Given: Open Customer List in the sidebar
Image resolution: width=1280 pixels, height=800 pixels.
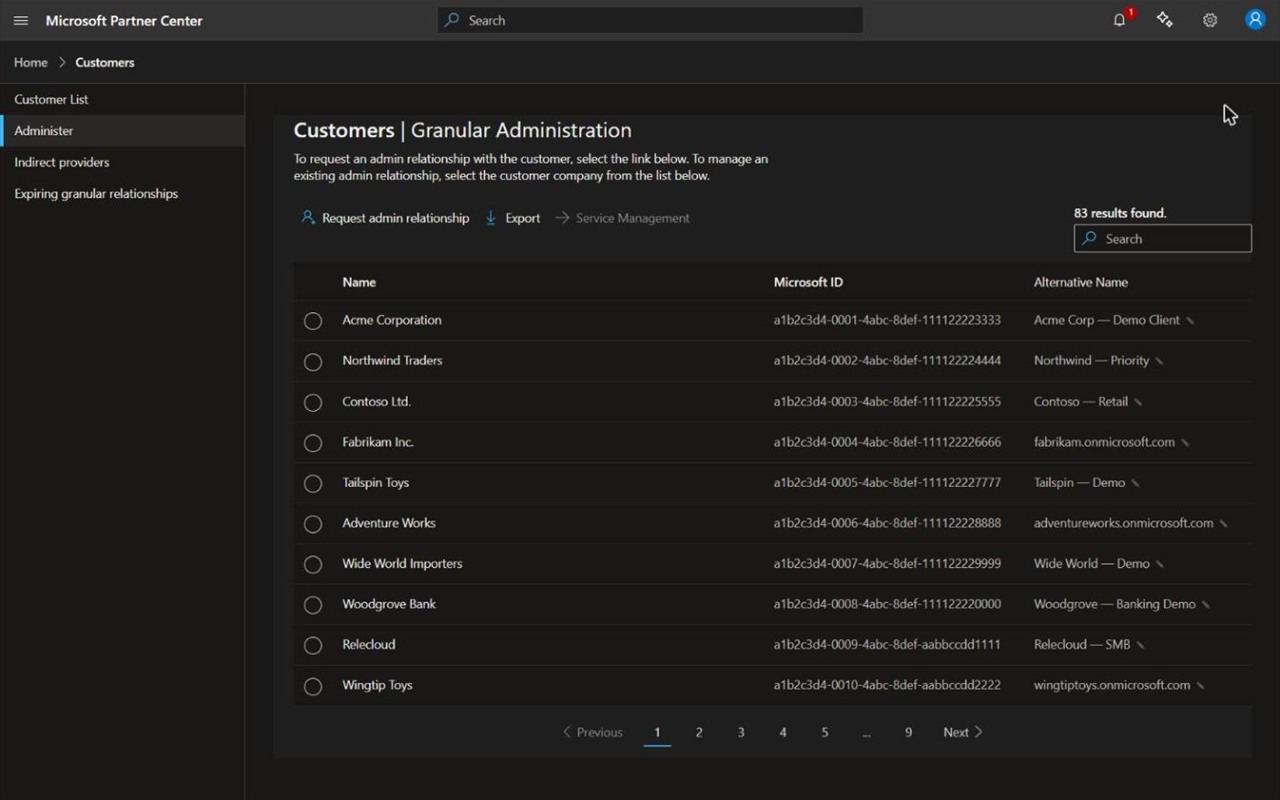Looking at the screenshot, I should tap(122, 99).
